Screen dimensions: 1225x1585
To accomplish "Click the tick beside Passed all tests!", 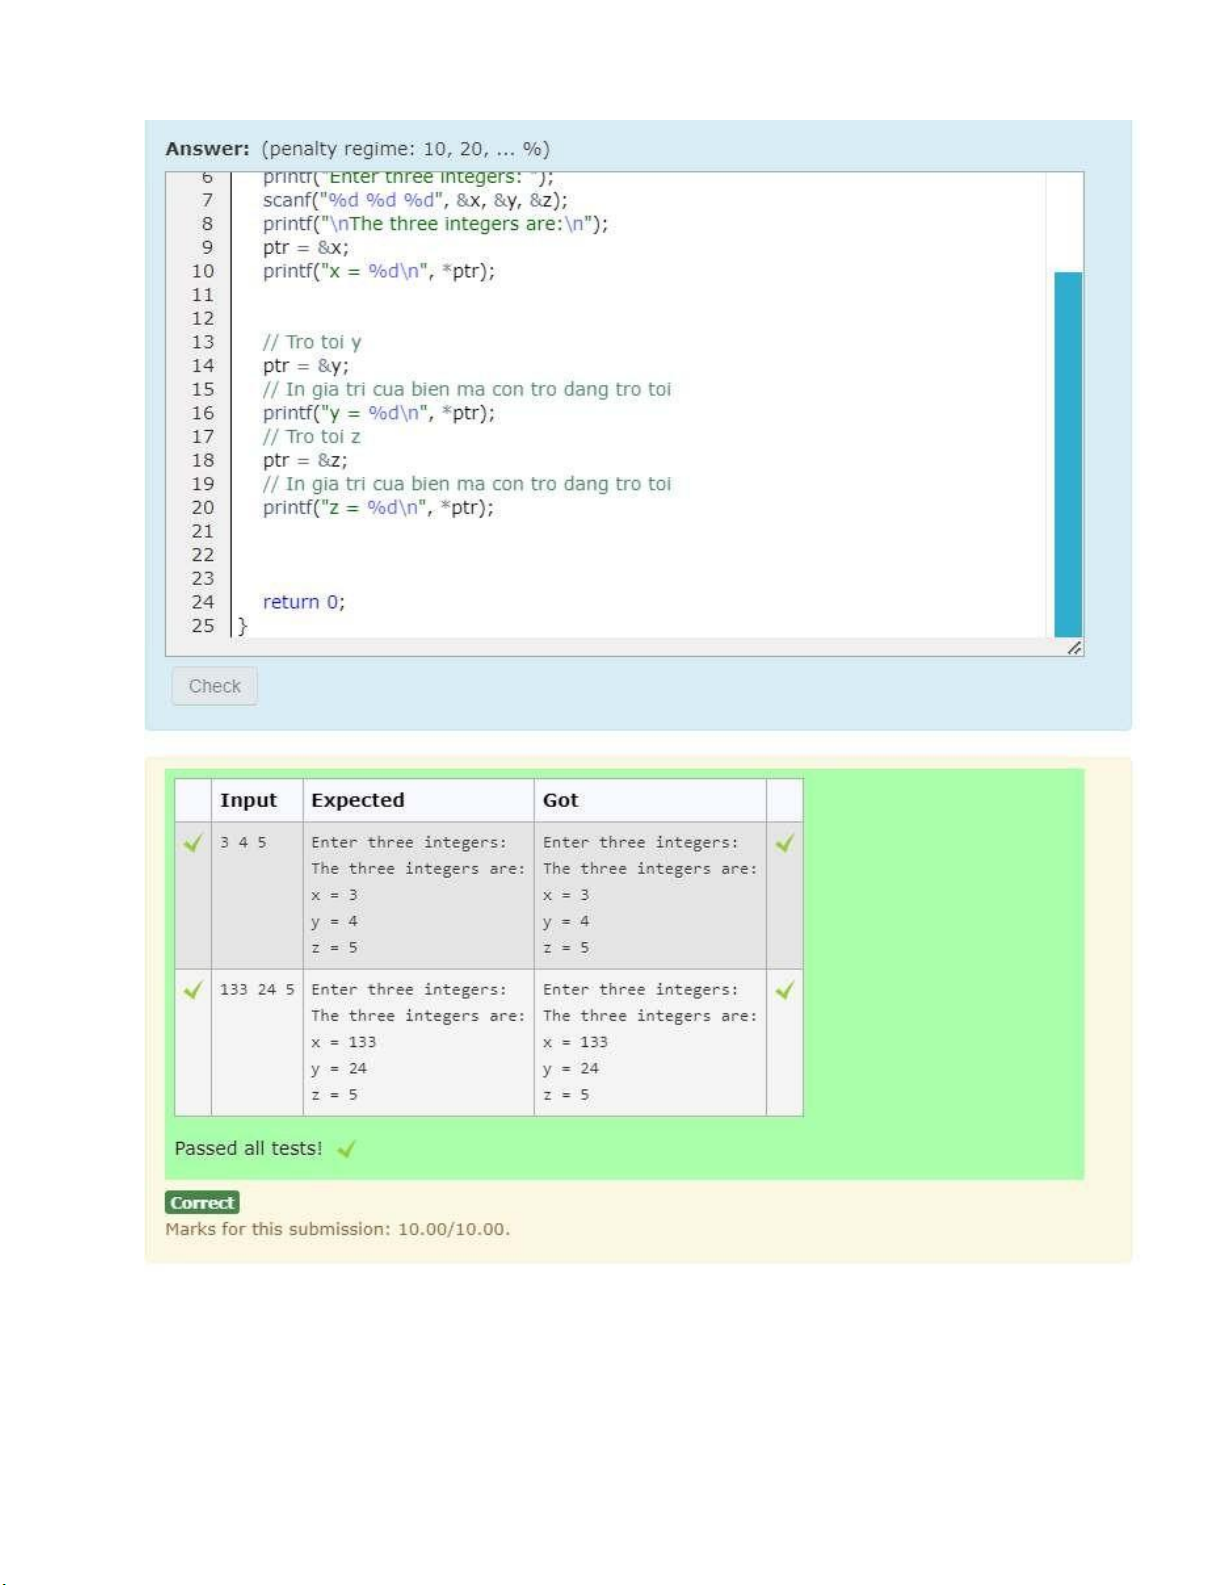I will pyautogui.click(x=346, y=1149).
